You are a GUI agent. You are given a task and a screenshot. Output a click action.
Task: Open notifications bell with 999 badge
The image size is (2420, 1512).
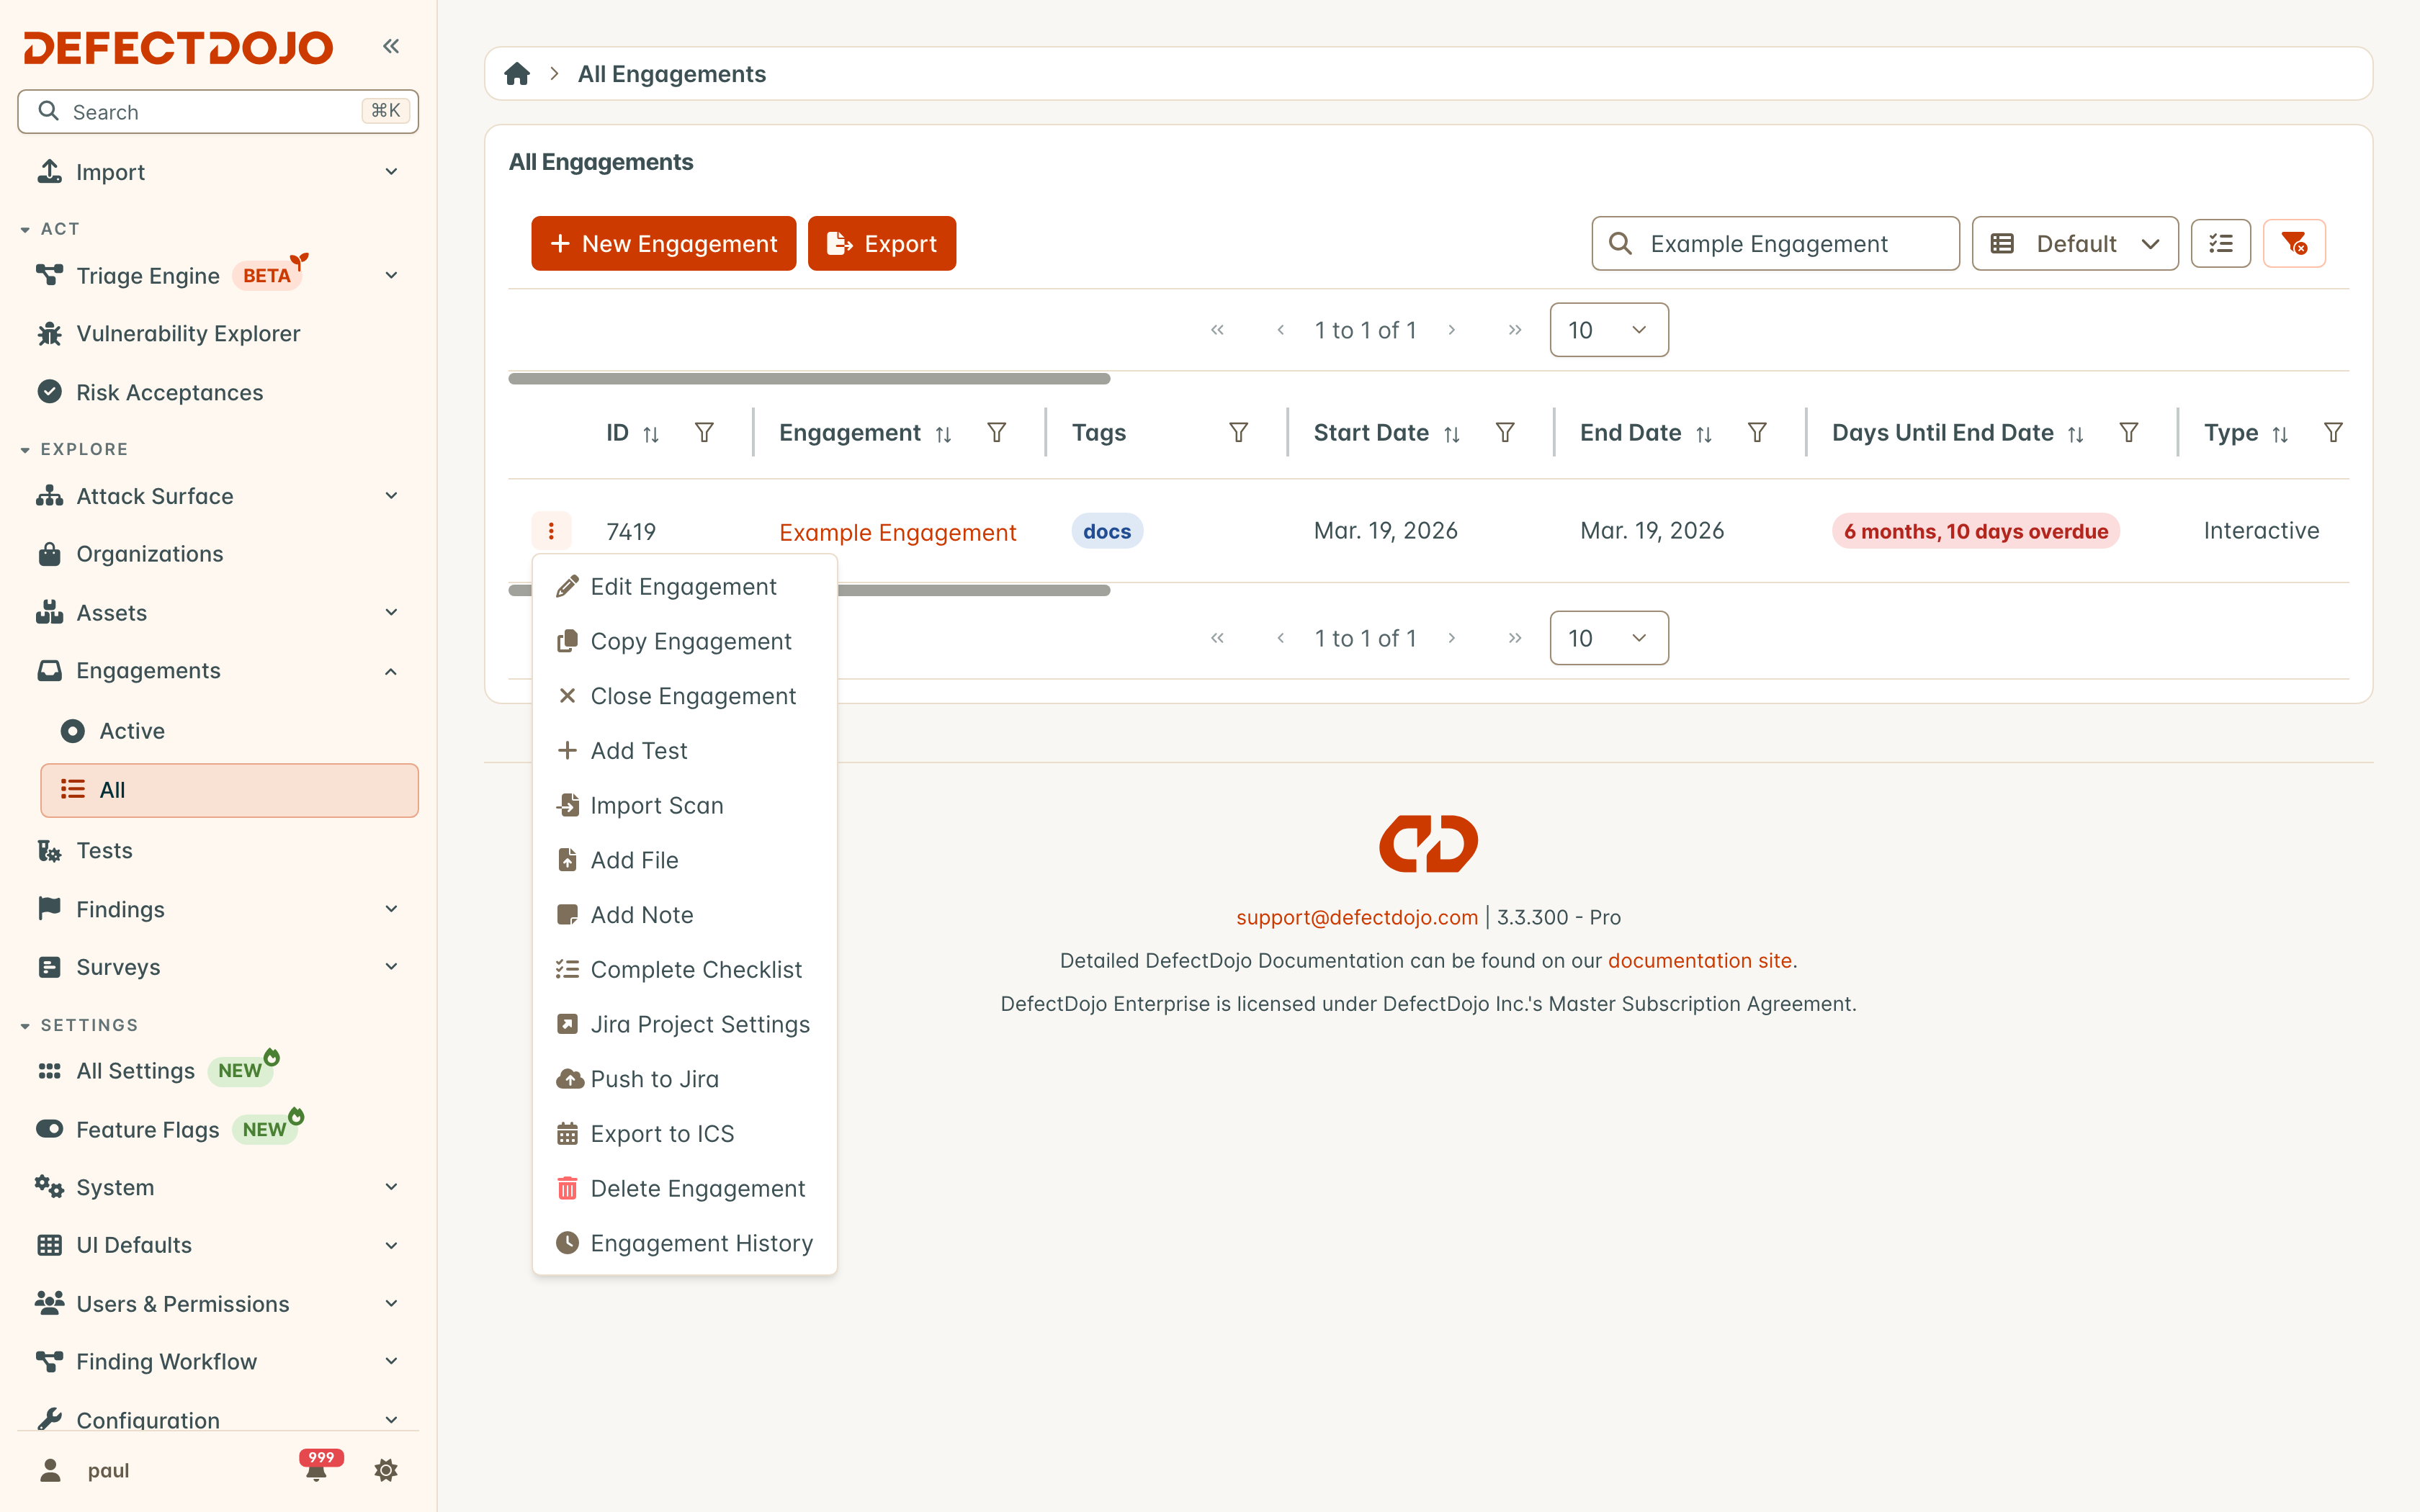pyautogui.click(x=318, y=1467)
